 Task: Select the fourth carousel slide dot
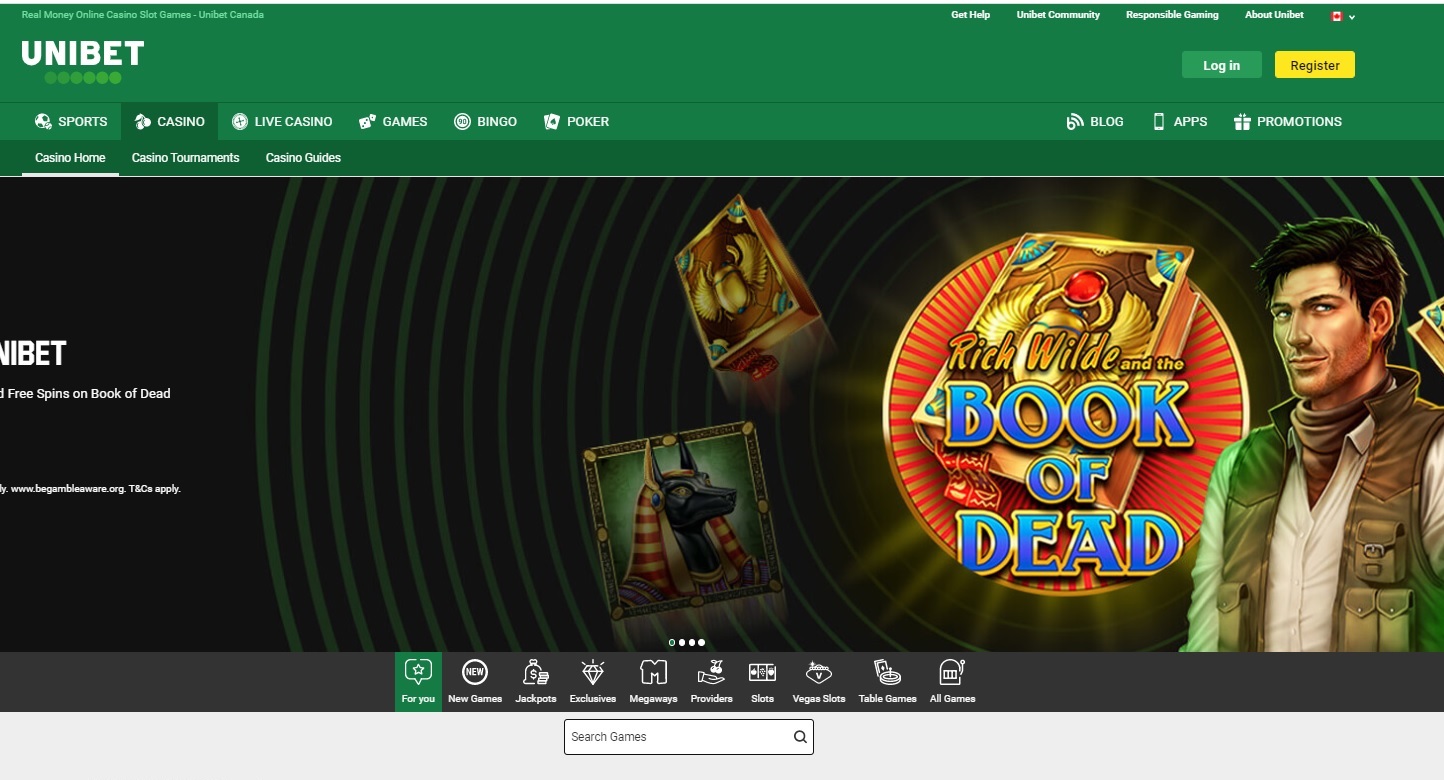point(702,642)
